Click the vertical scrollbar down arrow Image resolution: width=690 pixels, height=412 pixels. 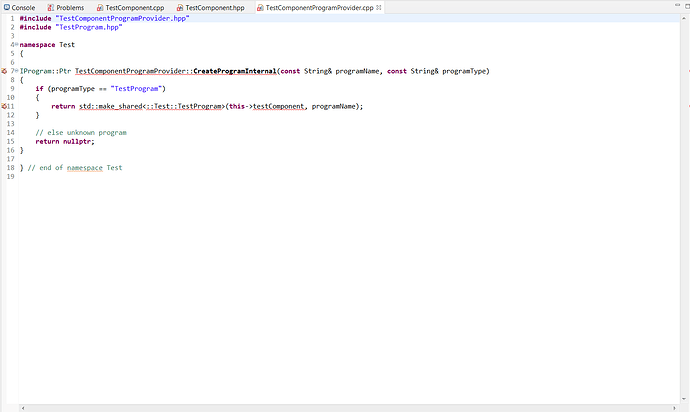(x=684, y=399)
